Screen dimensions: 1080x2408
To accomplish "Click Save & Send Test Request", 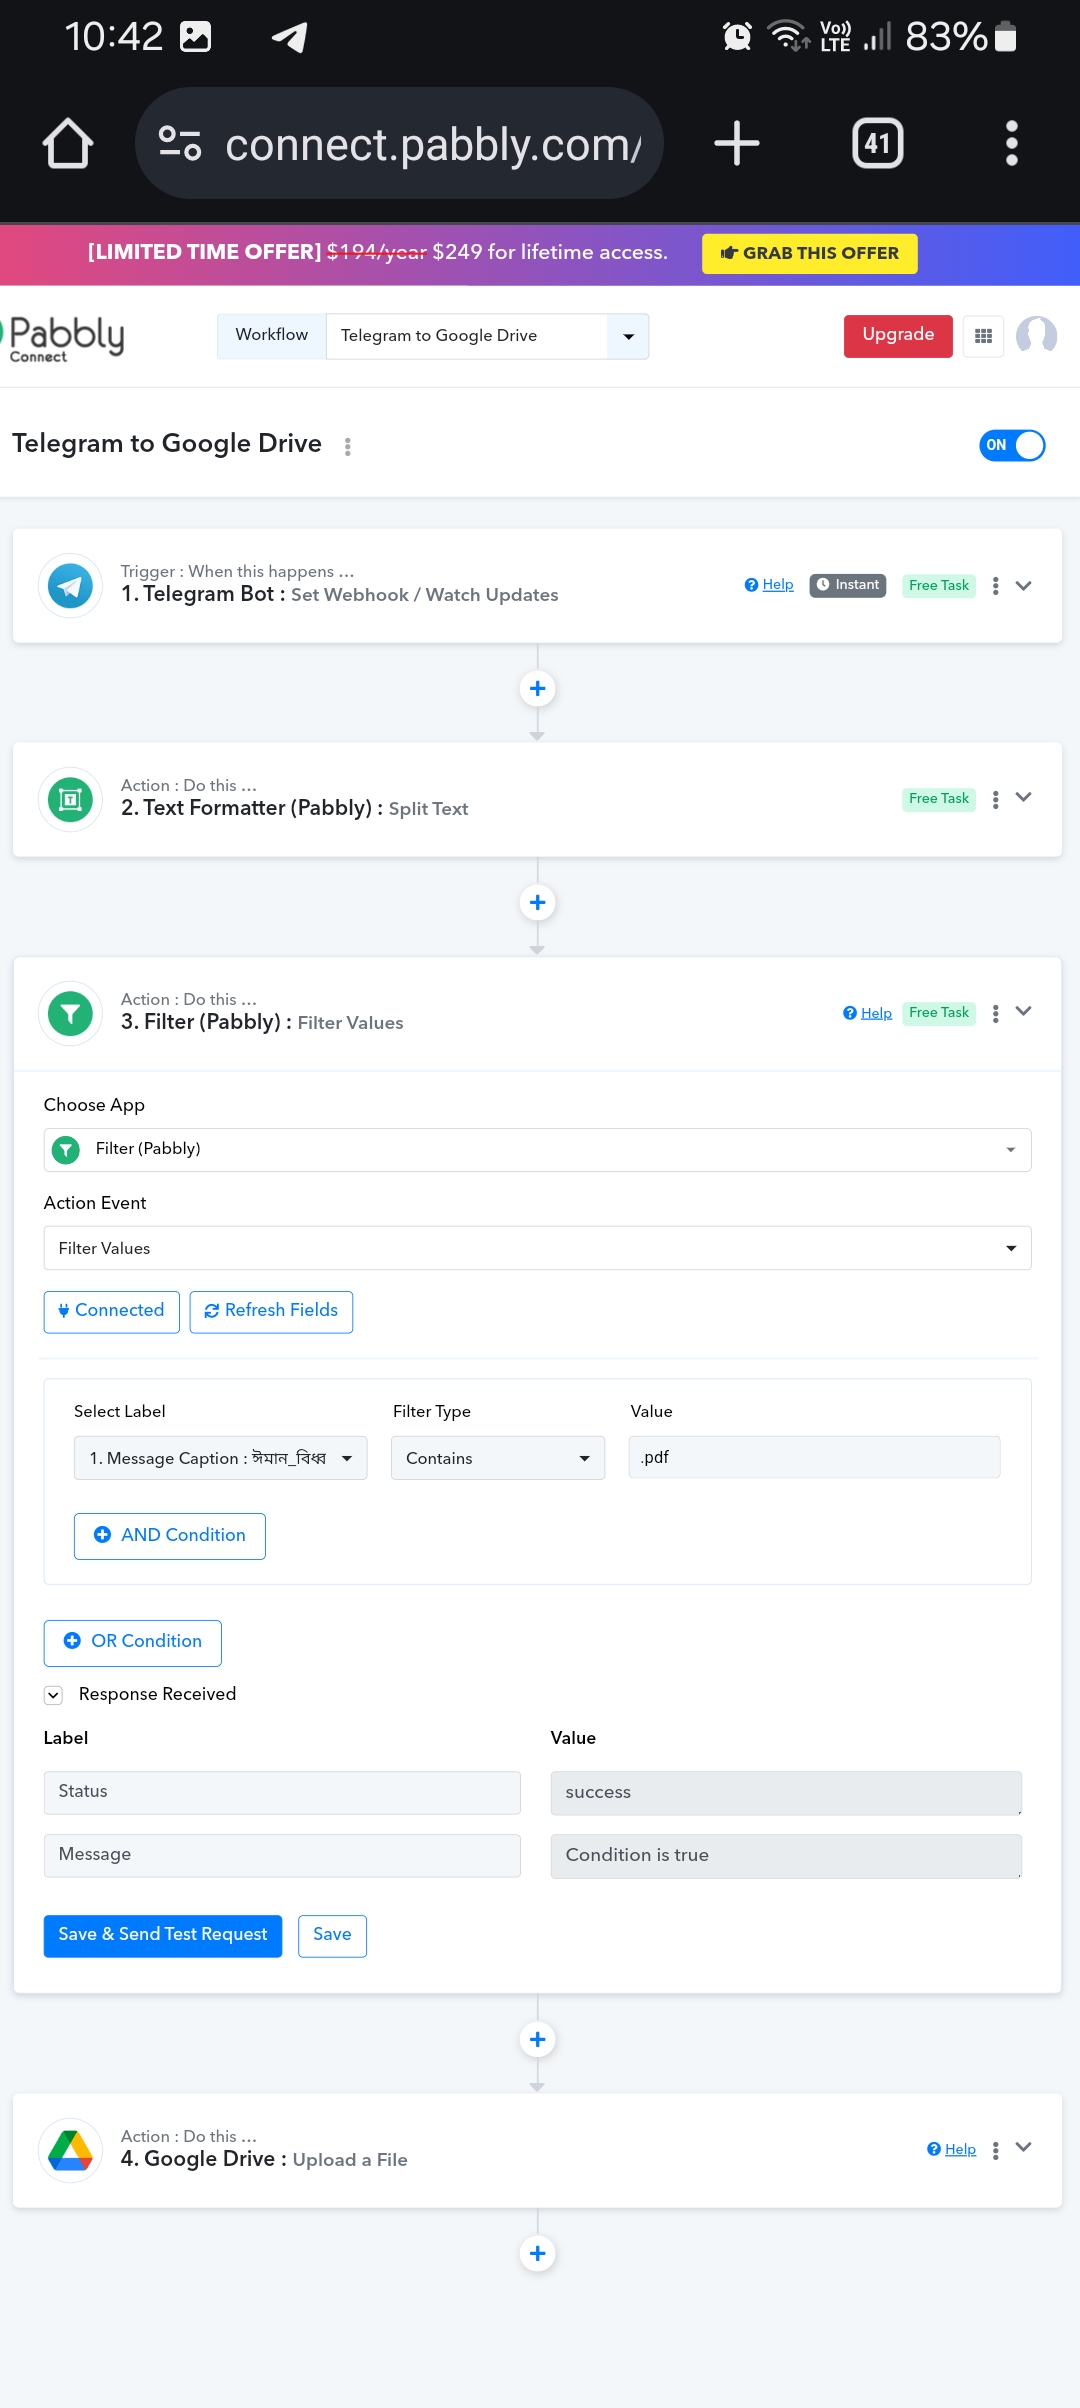I will [x=163, y=1936].
